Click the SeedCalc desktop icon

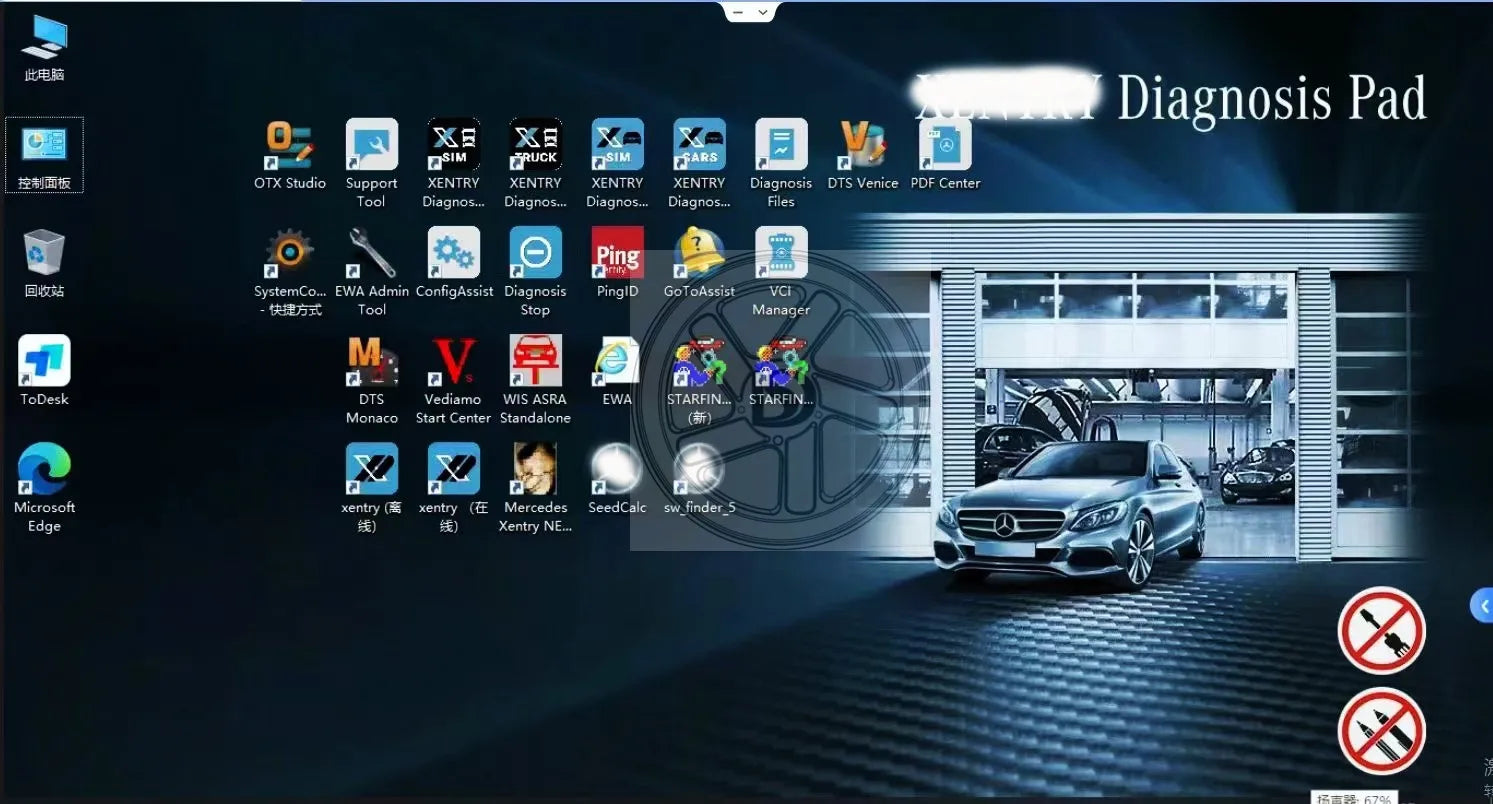pos(617,479)
